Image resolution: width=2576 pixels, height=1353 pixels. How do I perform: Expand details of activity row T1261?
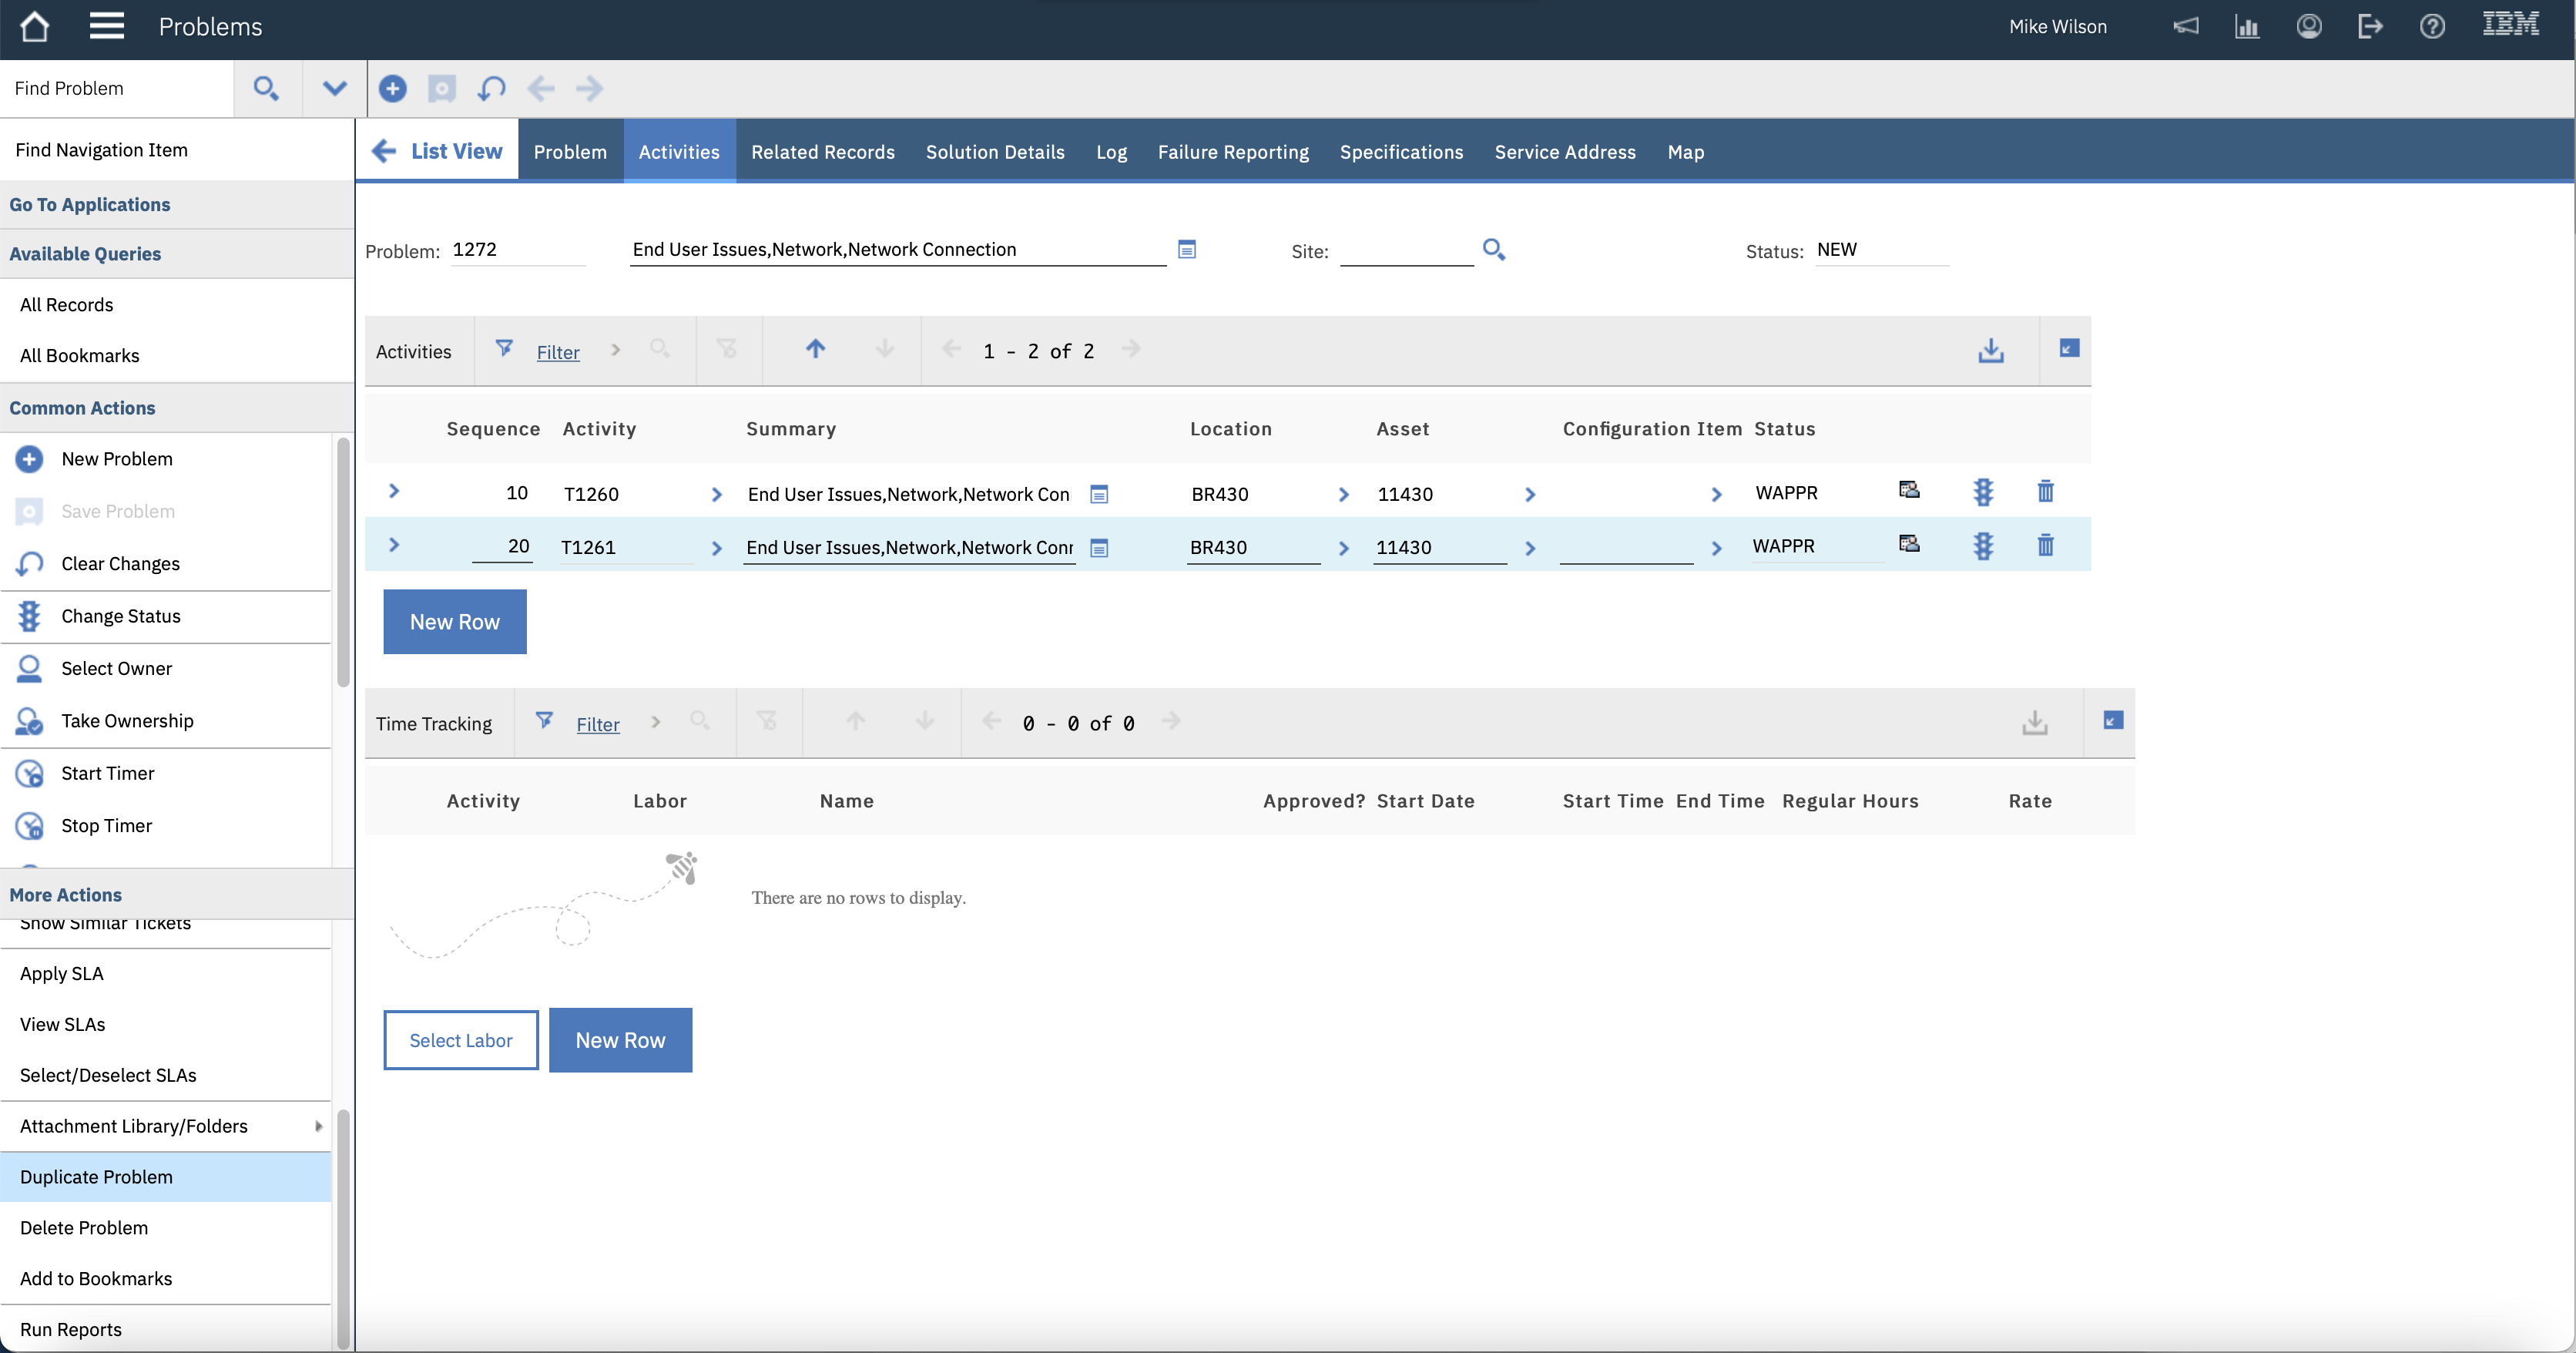[x=394, y=546]
